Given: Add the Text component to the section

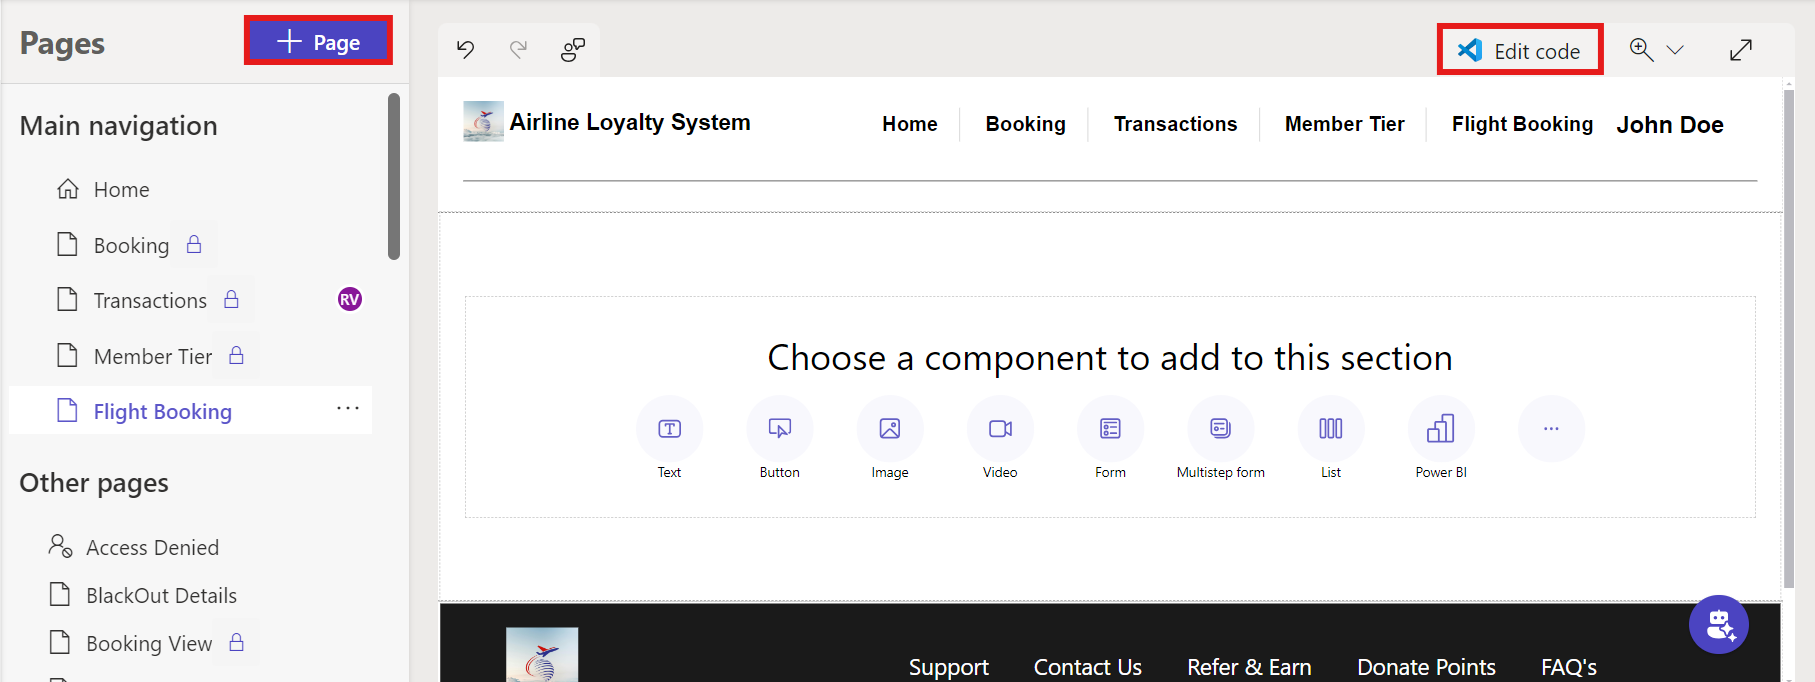Looking at the screenshot, I should [669, 429].
